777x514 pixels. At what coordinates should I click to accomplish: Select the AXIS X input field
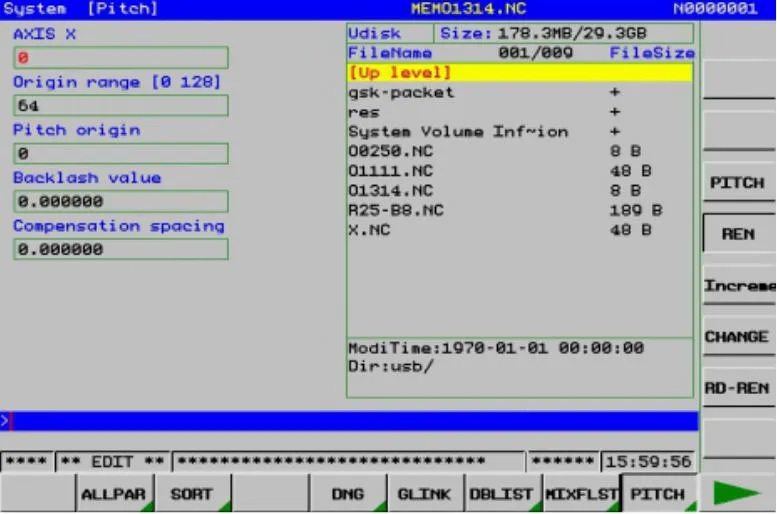(120, 58)
